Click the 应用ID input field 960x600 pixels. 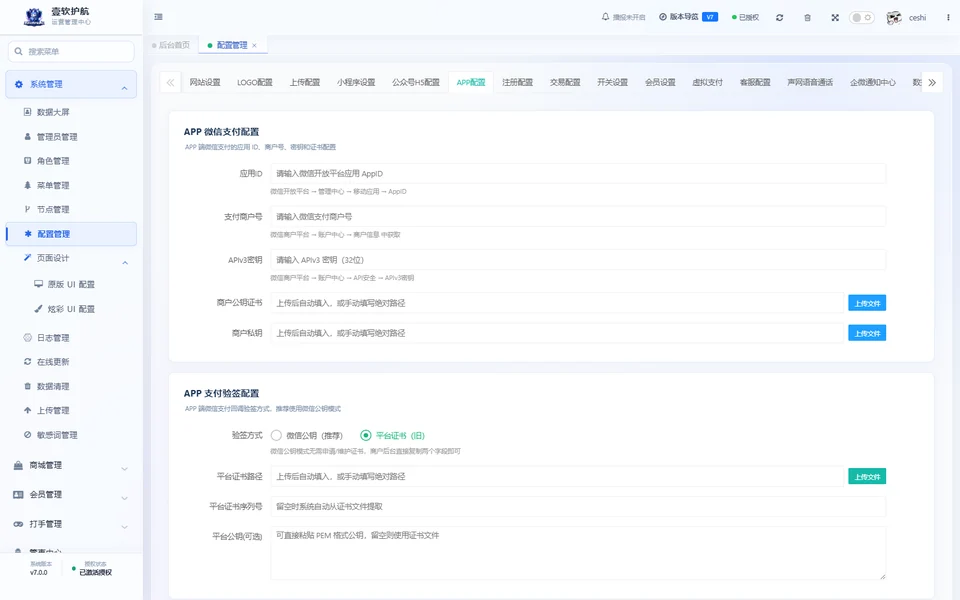click(578, 174)
